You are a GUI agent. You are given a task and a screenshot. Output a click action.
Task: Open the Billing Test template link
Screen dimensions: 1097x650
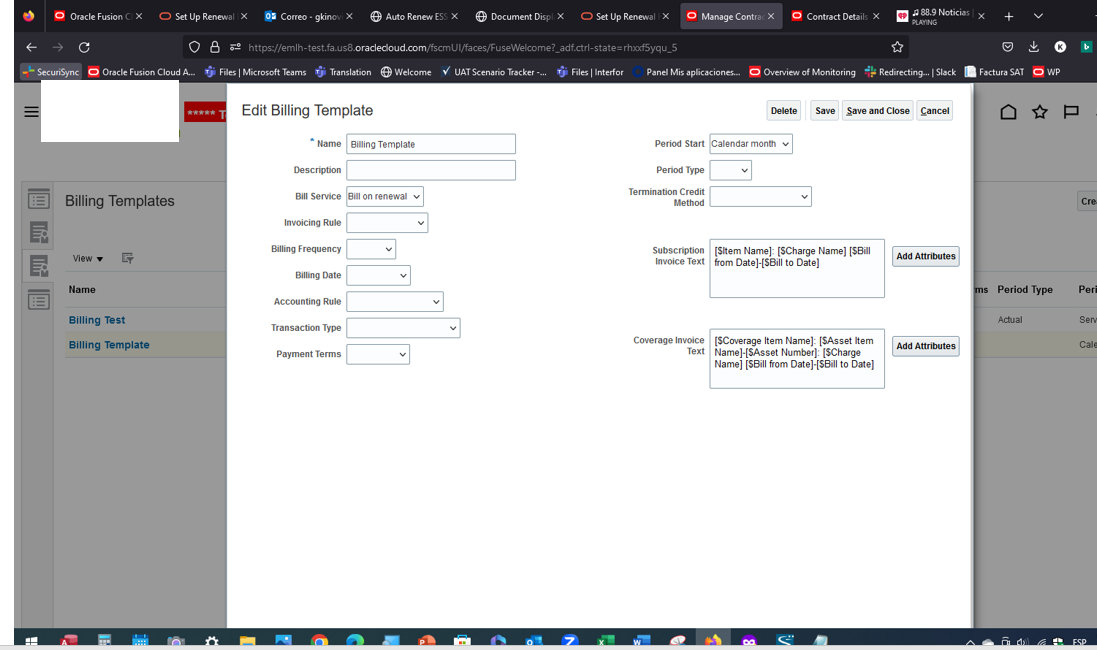(97, 320)
